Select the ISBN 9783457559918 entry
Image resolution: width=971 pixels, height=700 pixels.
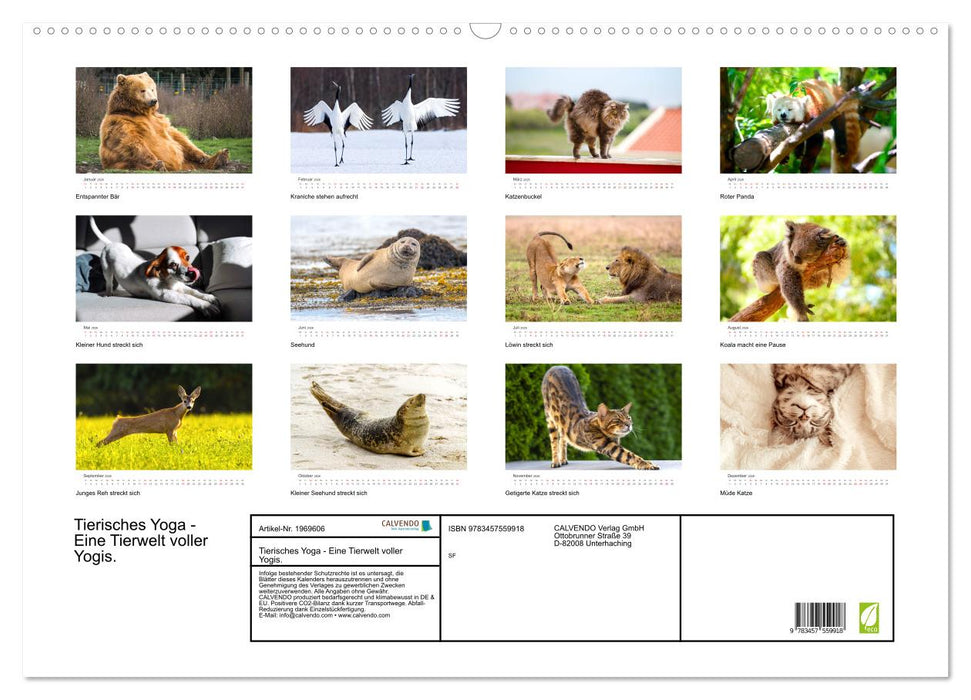[x=487, y=528]
